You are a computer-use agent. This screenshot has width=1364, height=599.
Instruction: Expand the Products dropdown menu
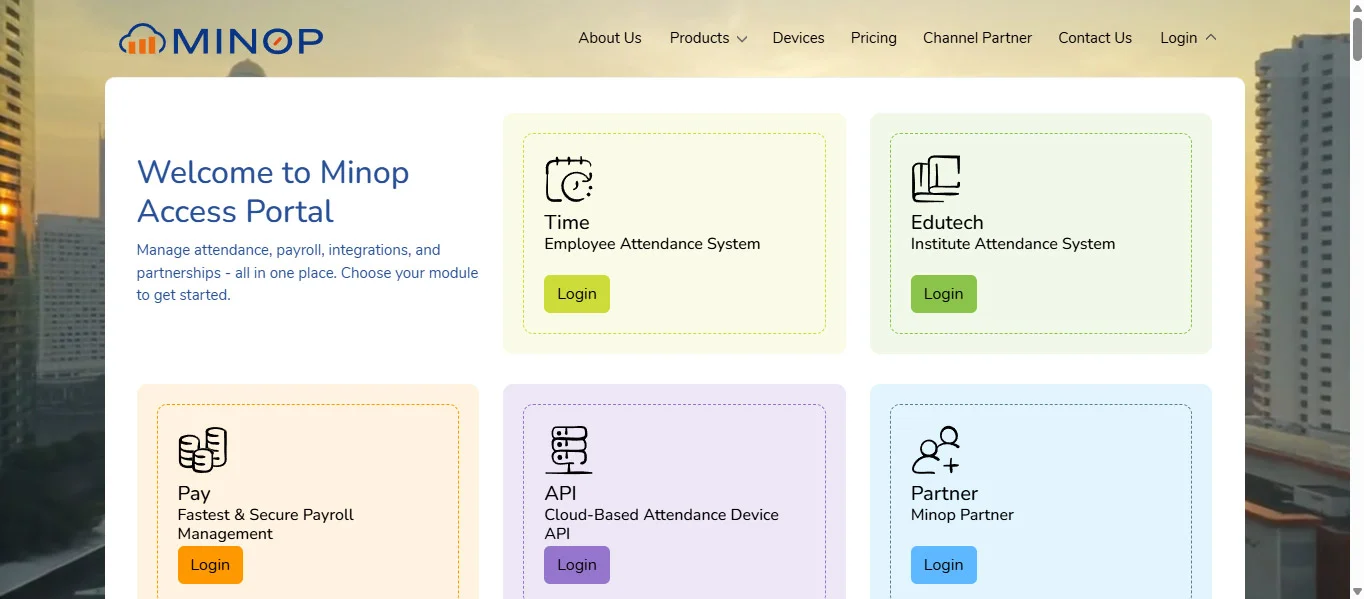pyautogui.click(x=708, y=38)
